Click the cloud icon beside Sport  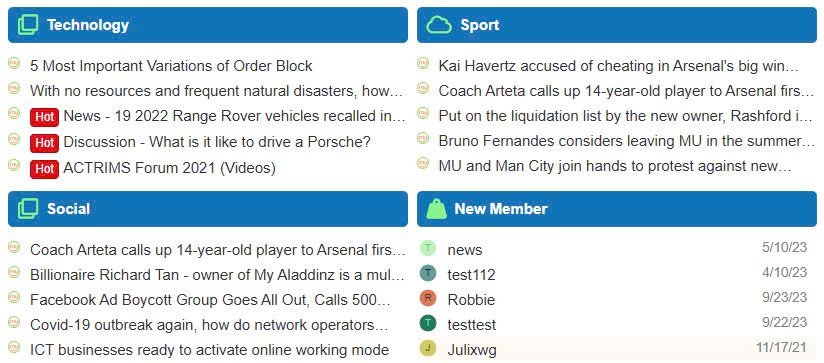(x=439, y=25)
